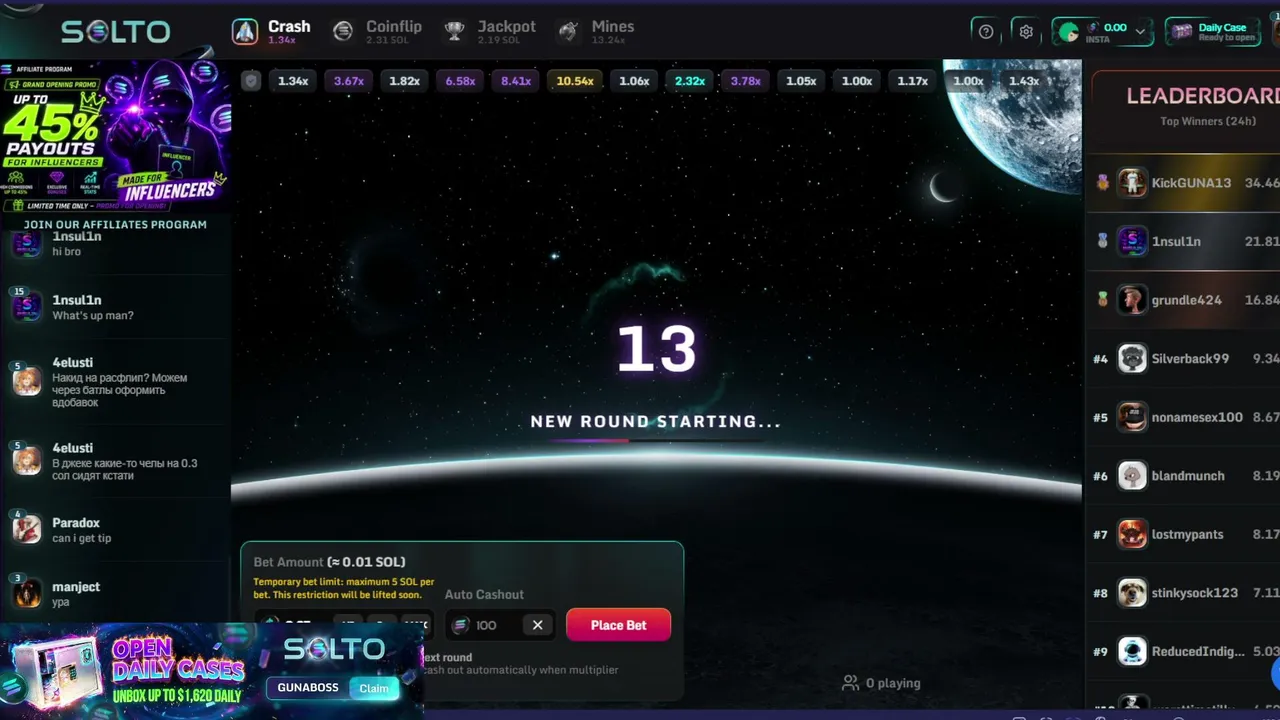
Task: Click lostmypants's leaderboard avatar
Action: click(x=1132, y=534)
